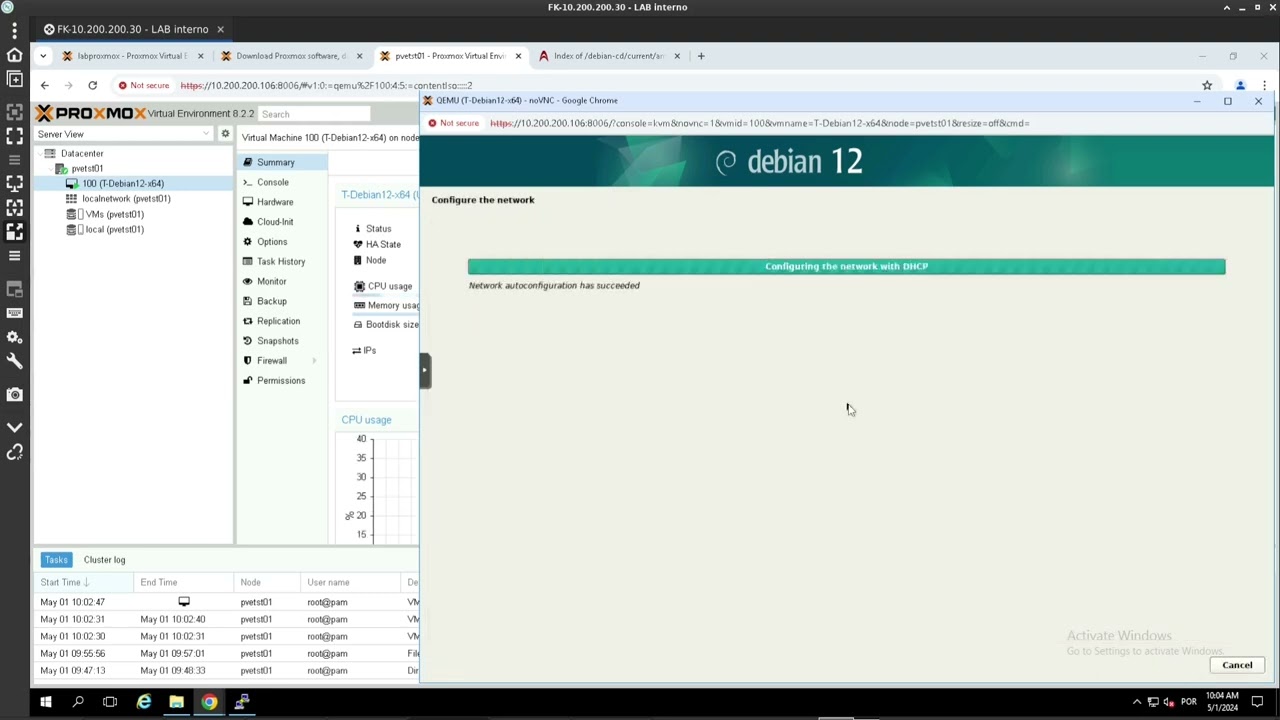Collapse the pvetst01 node in the tree

[50, 169]
